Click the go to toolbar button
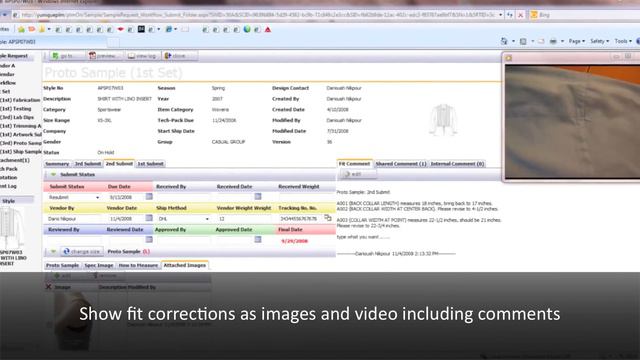 point(67,56)
